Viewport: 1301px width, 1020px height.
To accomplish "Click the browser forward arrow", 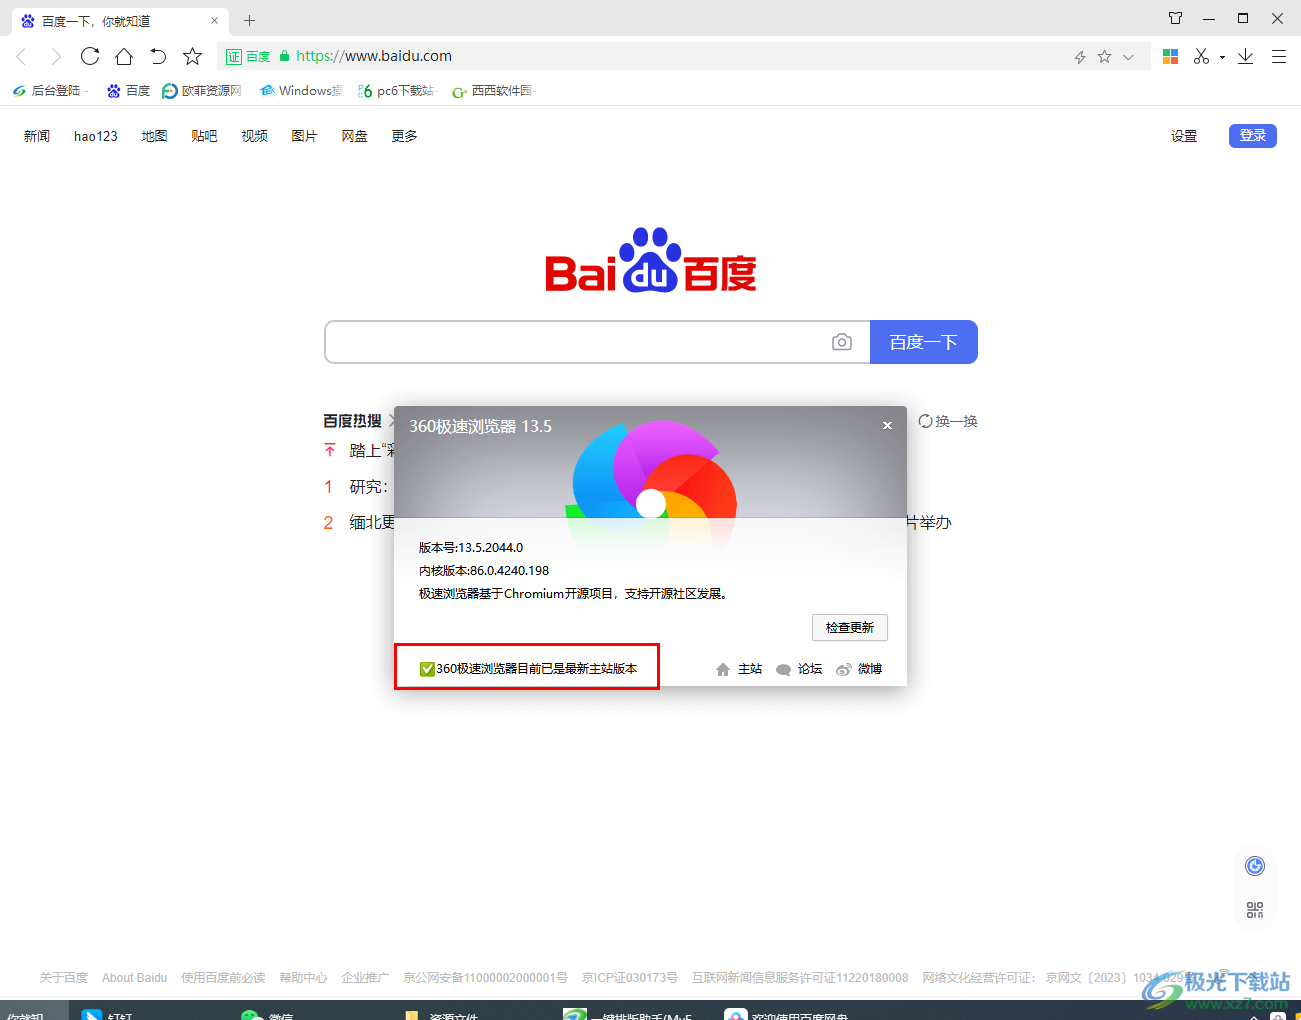I will pyautogui.click(x=56, y=57).
